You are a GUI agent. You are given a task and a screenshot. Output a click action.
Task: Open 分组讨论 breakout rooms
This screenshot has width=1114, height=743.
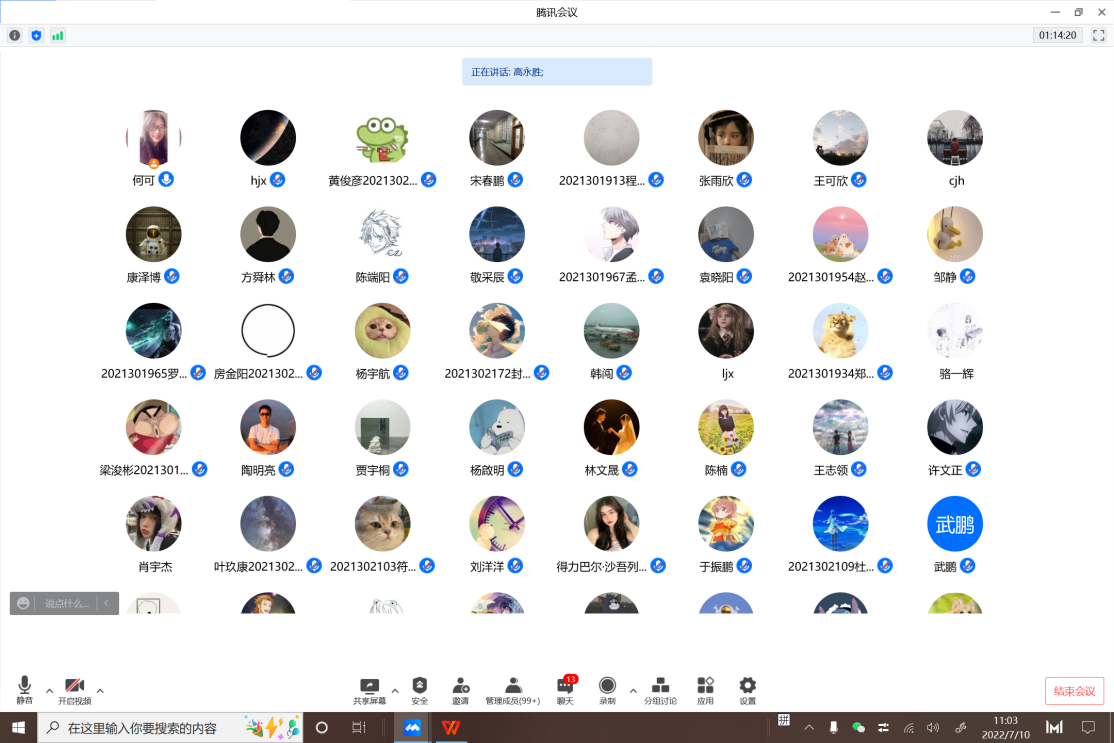click(660, 686)
